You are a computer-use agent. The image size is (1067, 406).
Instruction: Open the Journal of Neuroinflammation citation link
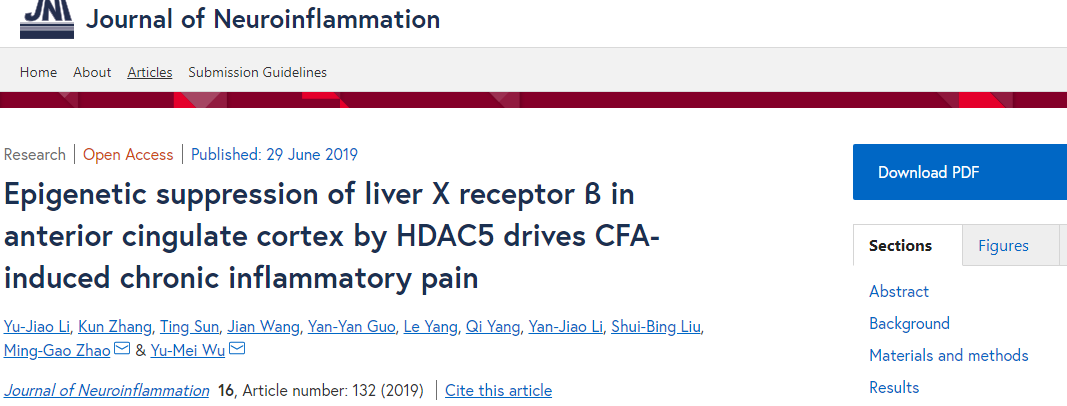(x=106, y=390)
